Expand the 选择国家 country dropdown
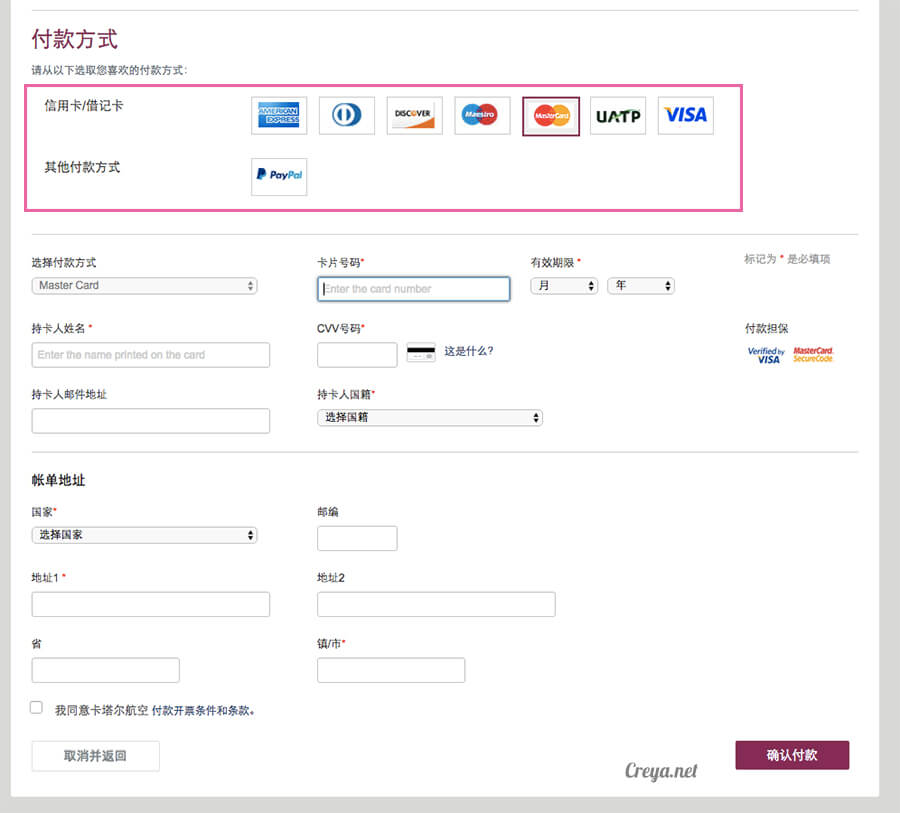 [145, 535]
